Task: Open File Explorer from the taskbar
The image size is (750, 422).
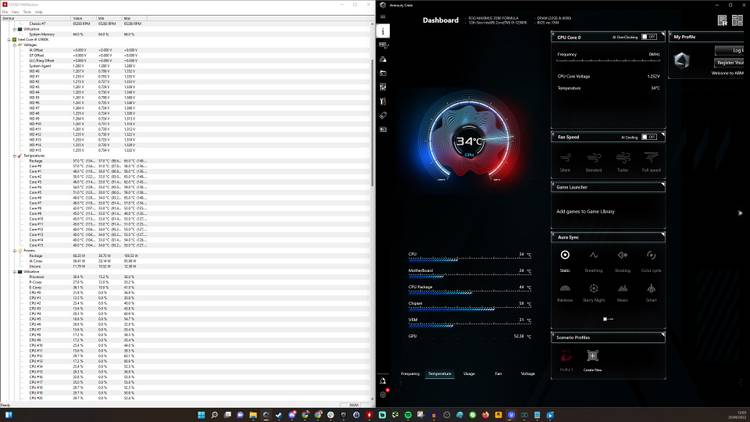Action: coord(253,415)
